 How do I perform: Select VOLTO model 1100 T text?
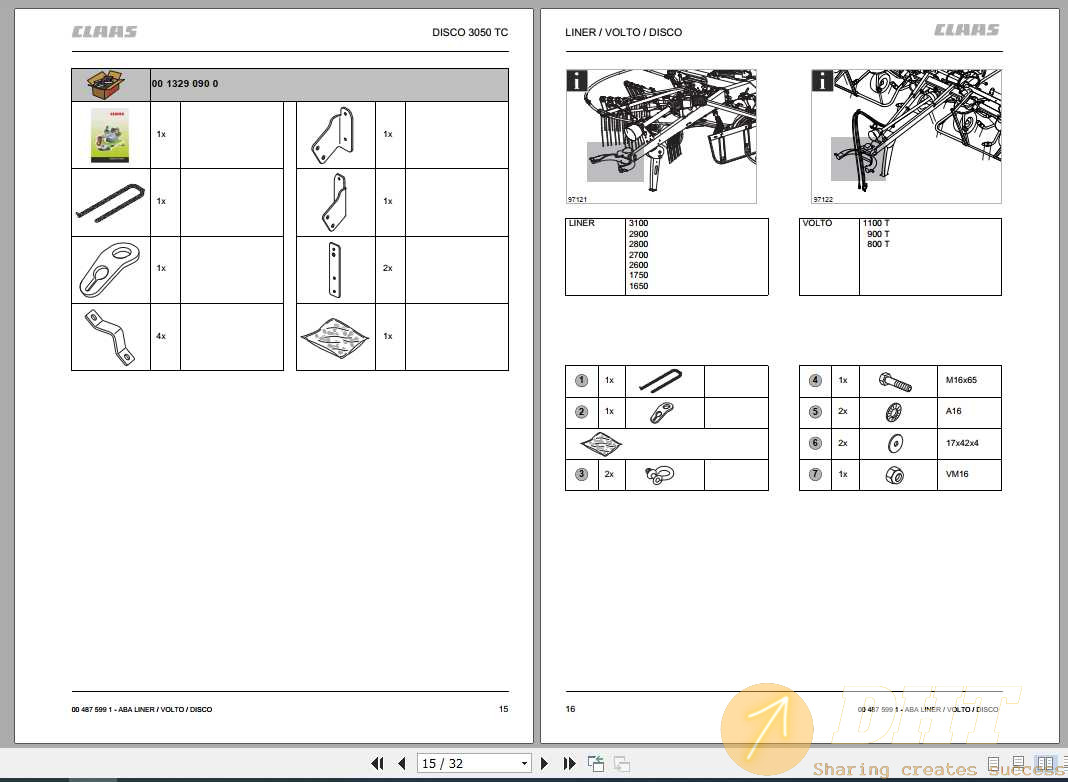[x=876, y=223]
